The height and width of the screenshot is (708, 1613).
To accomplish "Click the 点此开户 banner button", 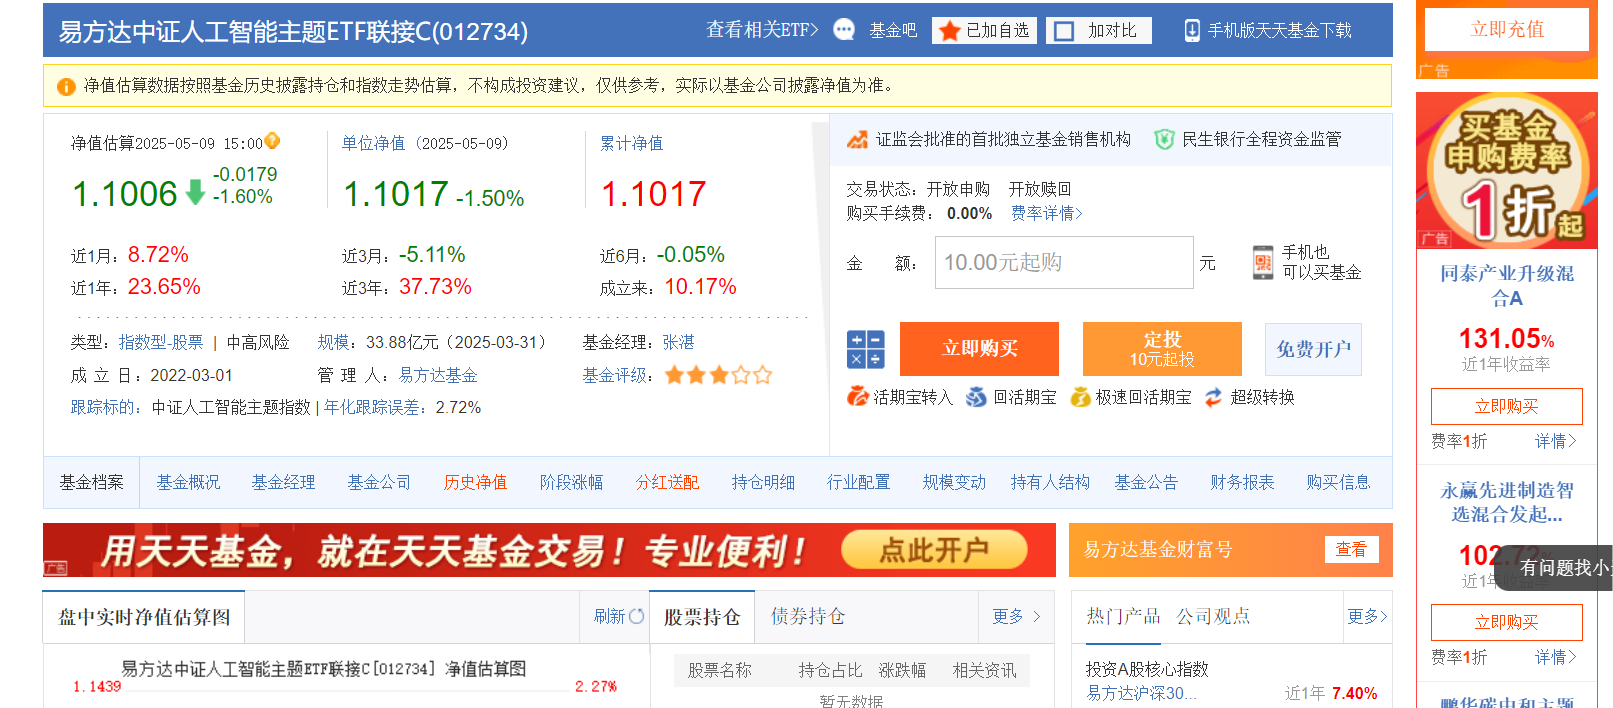I will [934, 549].
